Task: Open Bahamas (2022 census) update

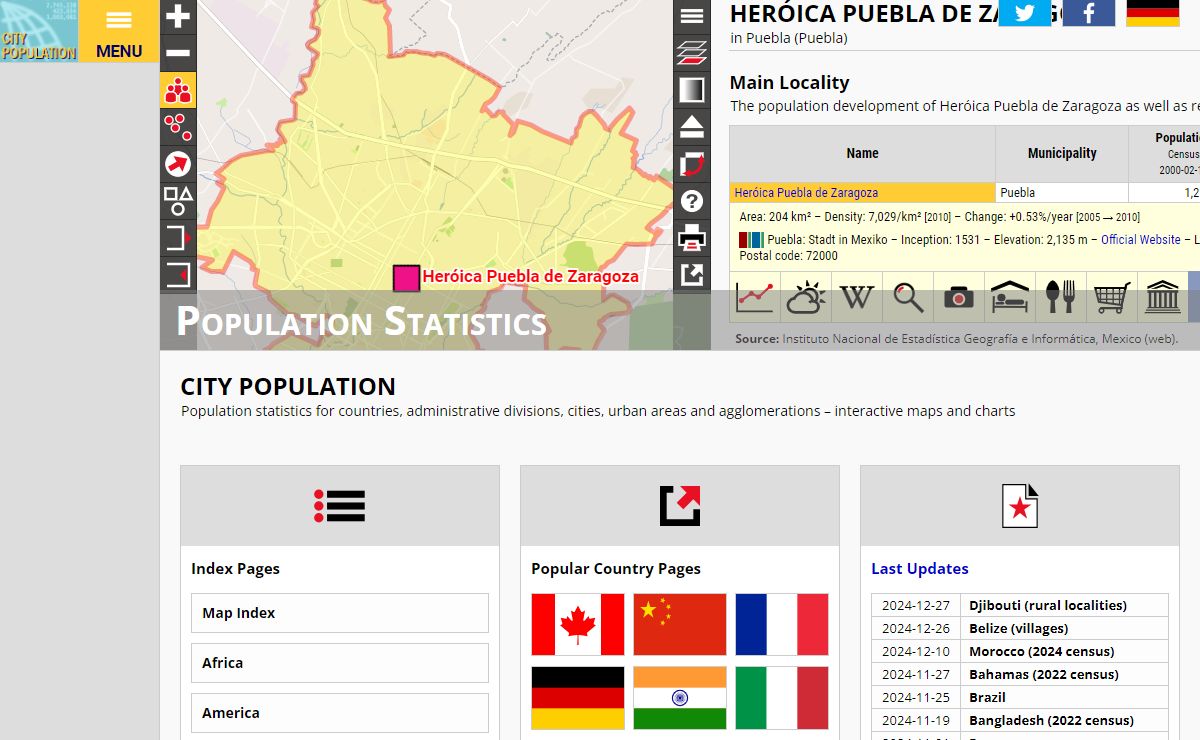Action: (1043, 674)
